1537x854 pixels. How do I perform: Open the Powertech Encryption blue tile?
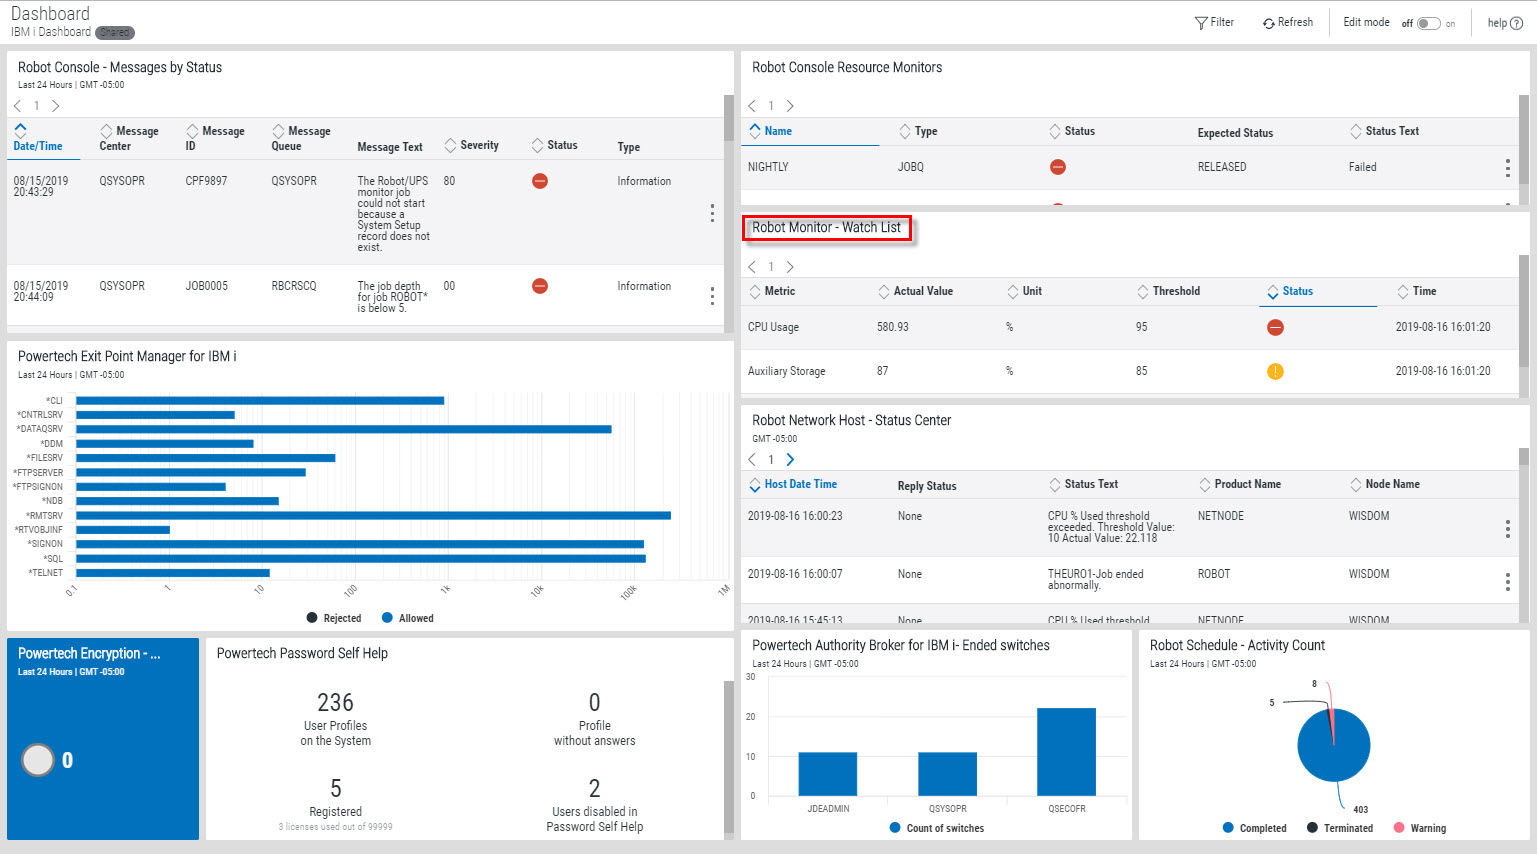[x=103, y=739]
